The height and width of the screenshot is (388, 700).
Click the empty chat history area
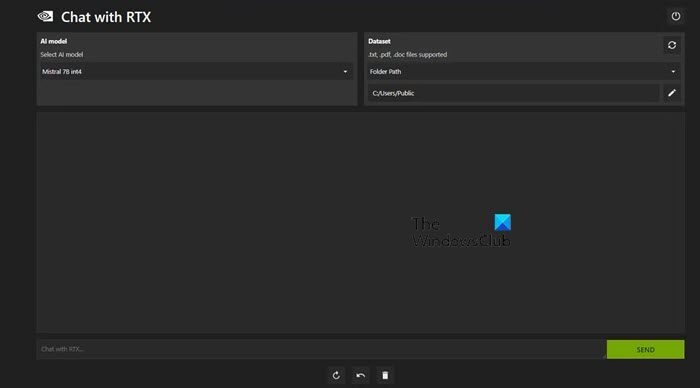point(360,222)
